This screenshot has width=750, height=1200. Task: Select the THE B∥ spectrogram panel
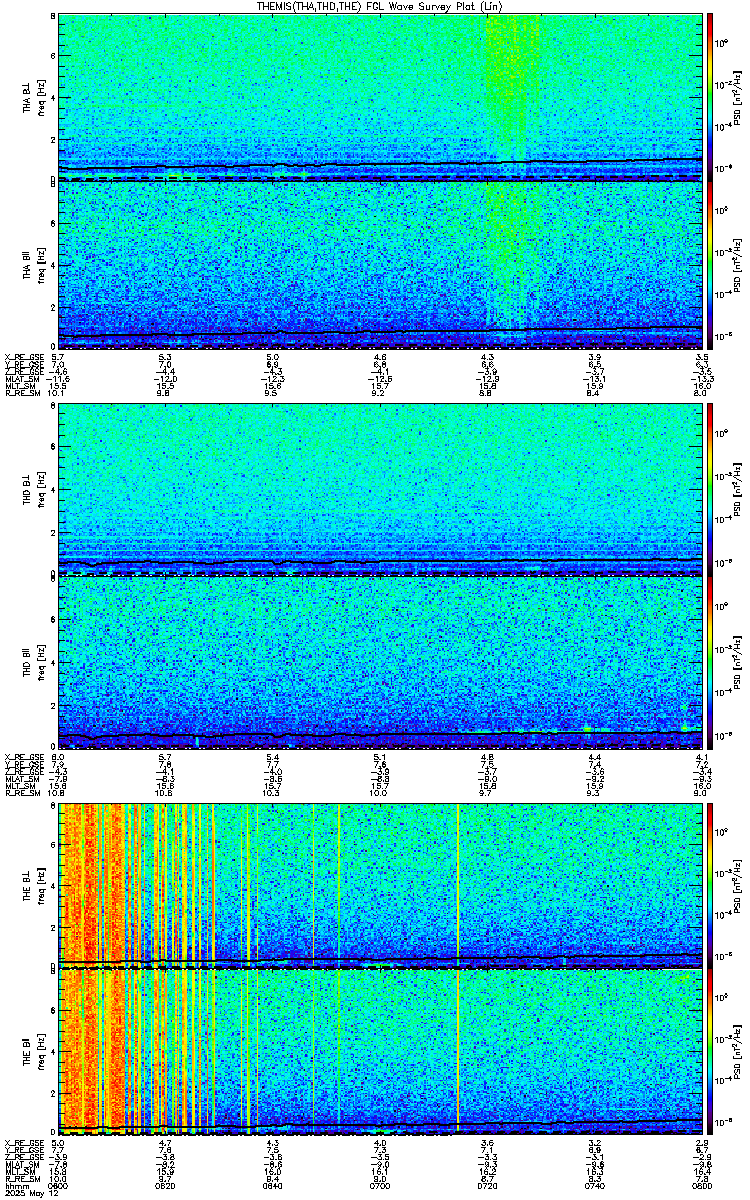(x=381, y=1052)
